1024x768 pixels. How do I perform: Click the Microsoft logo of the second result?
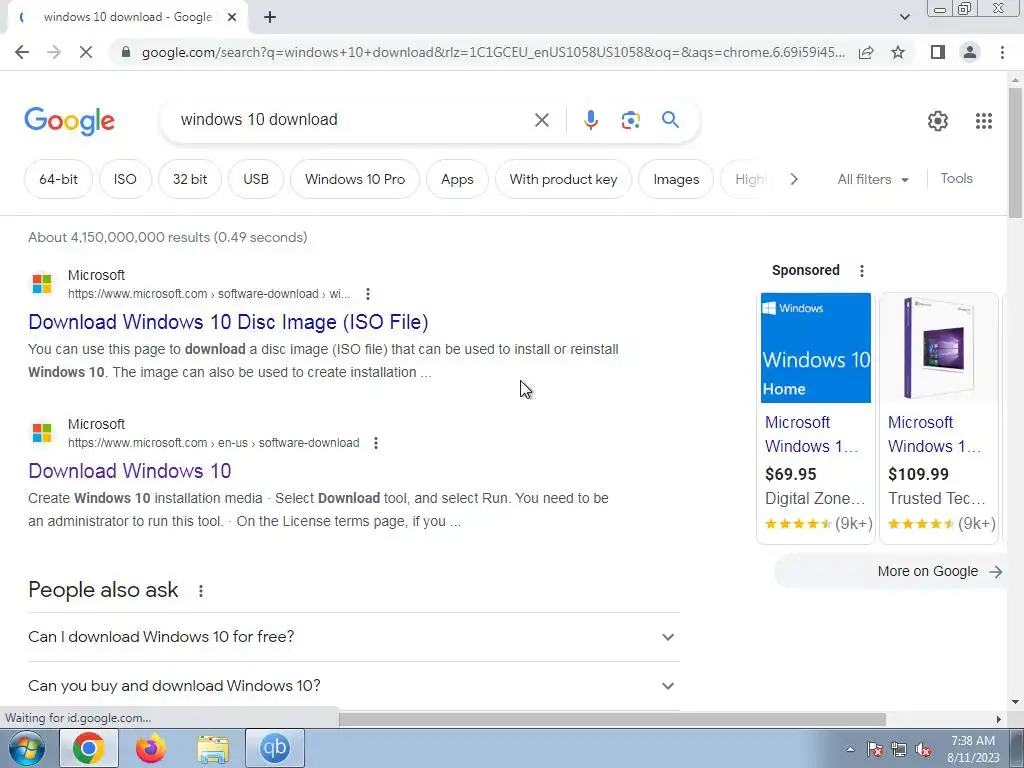[42, 433]
